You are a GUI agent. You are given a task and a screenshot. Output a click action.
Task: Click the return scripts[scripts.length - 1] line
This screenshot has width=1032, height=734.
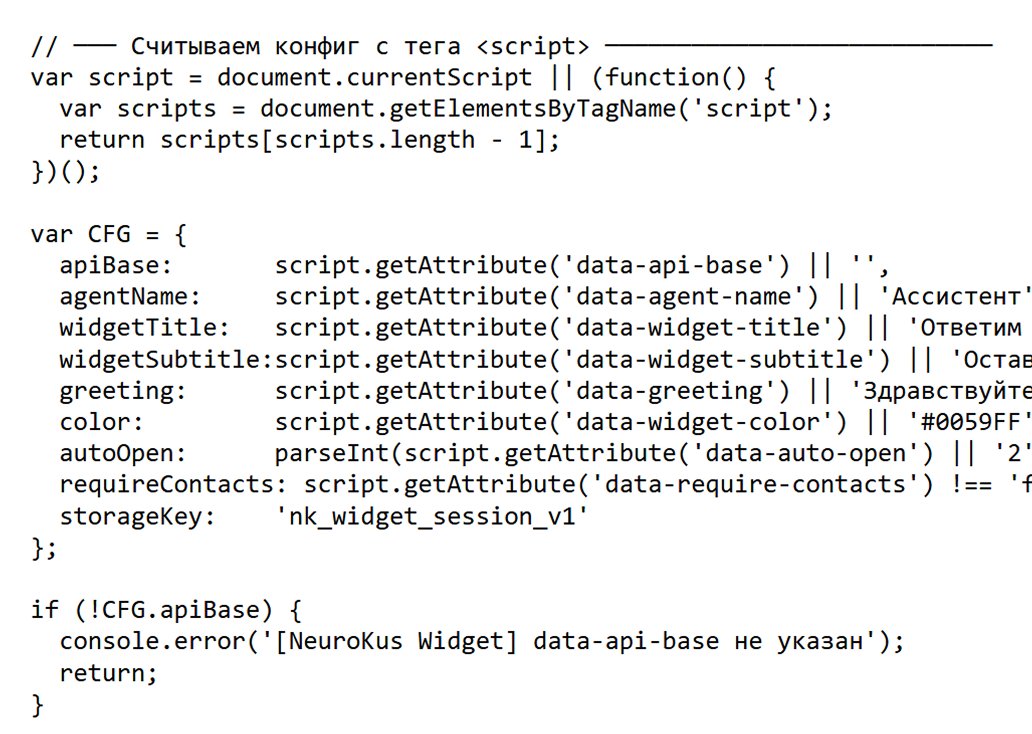[x=309, y=140]
